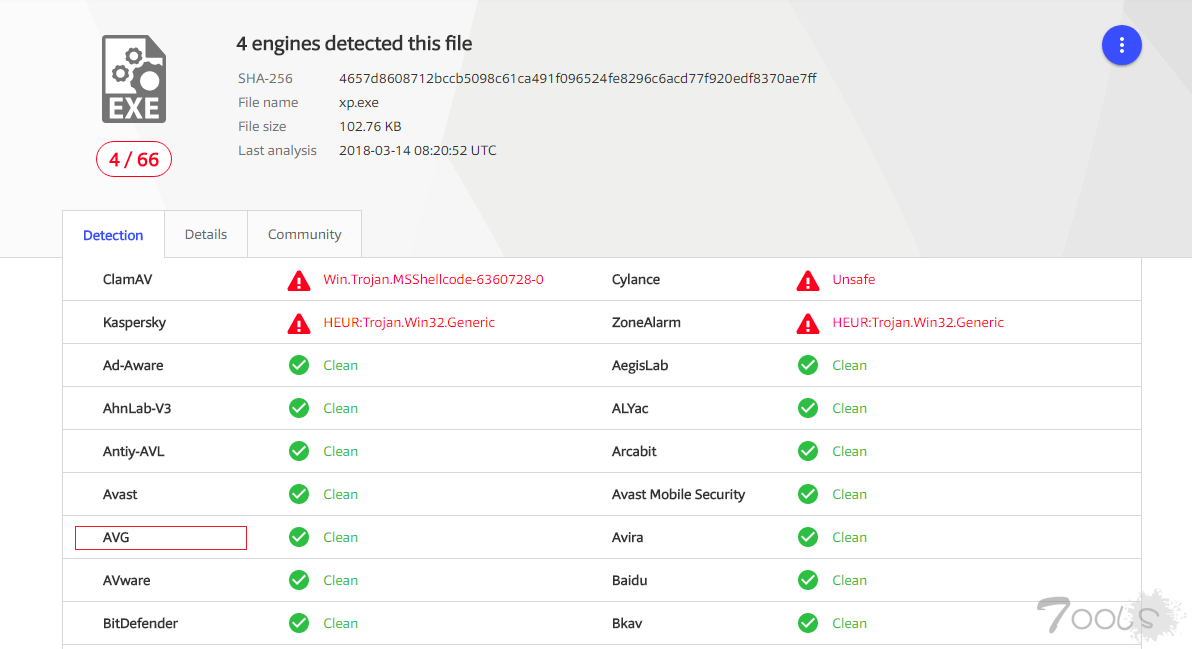Click the Kaspersky engine name

[135, 322]
